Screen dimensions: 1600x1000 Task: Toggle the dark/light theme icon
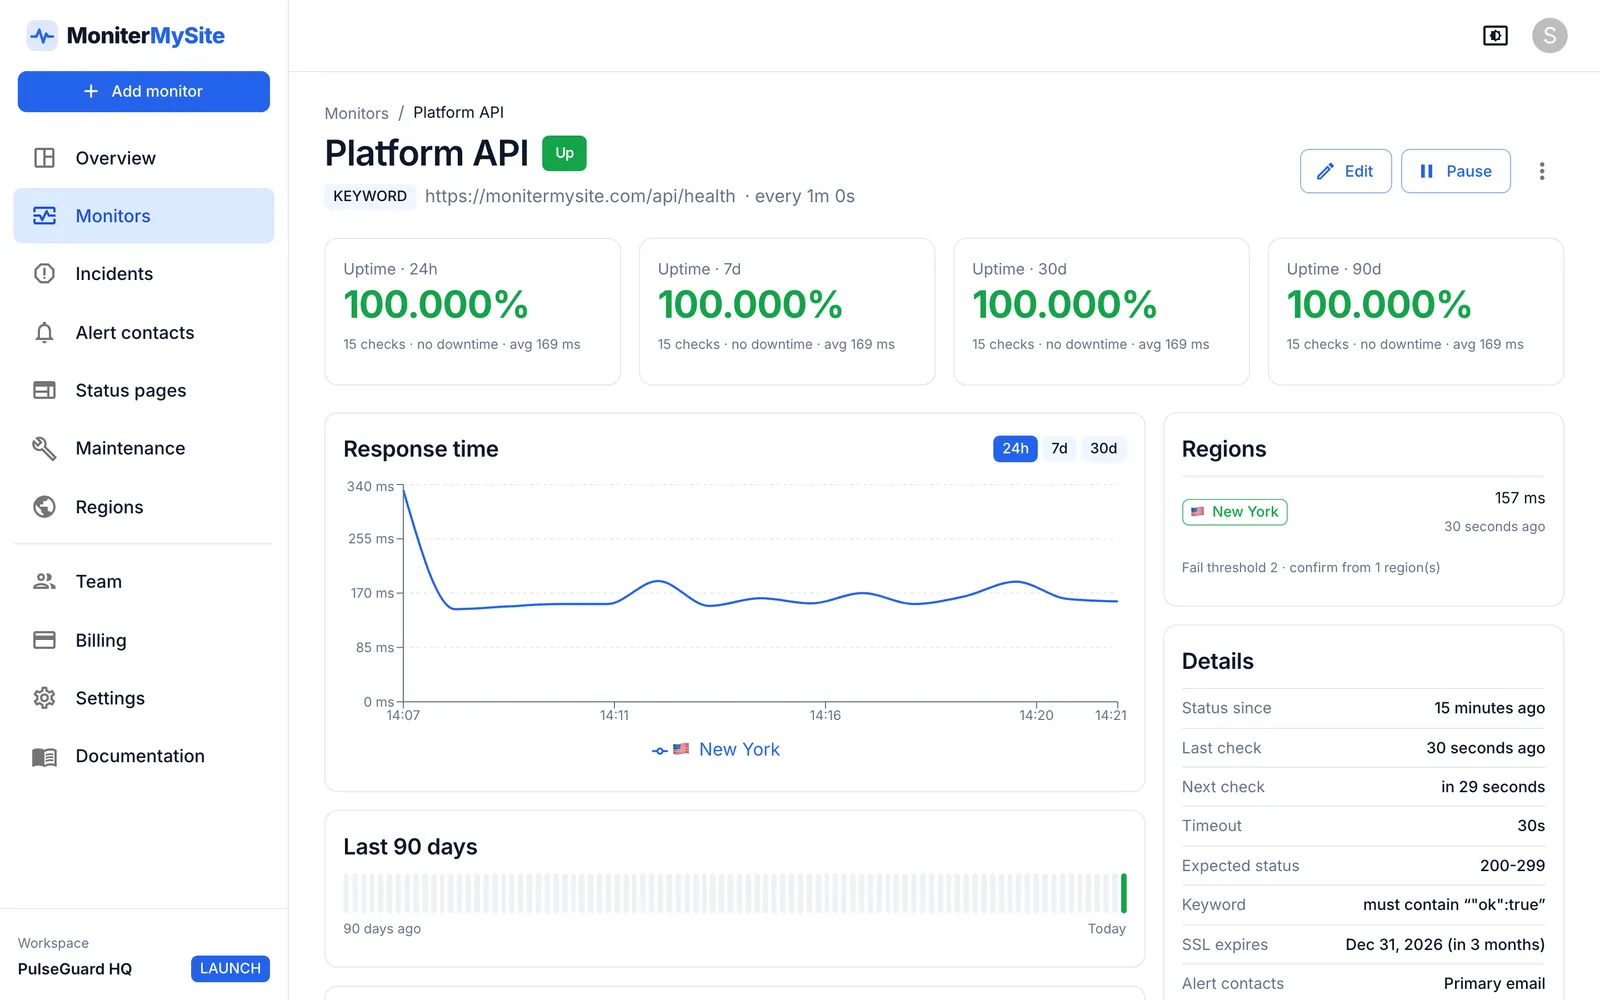point(1495,36)
